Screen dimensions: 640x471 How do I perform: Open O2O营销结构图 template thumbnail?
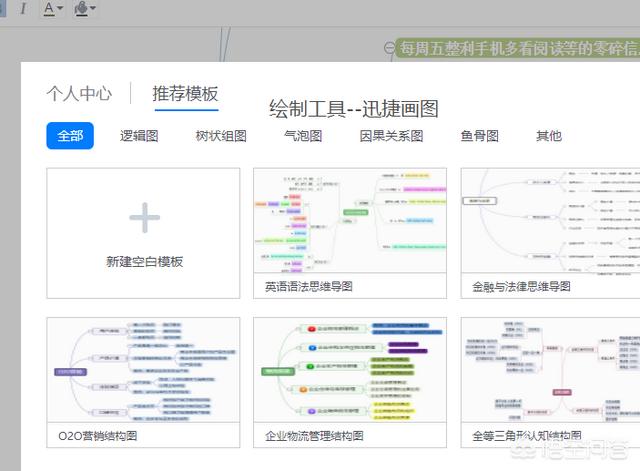pyautogui.click(x=143, y=370)
